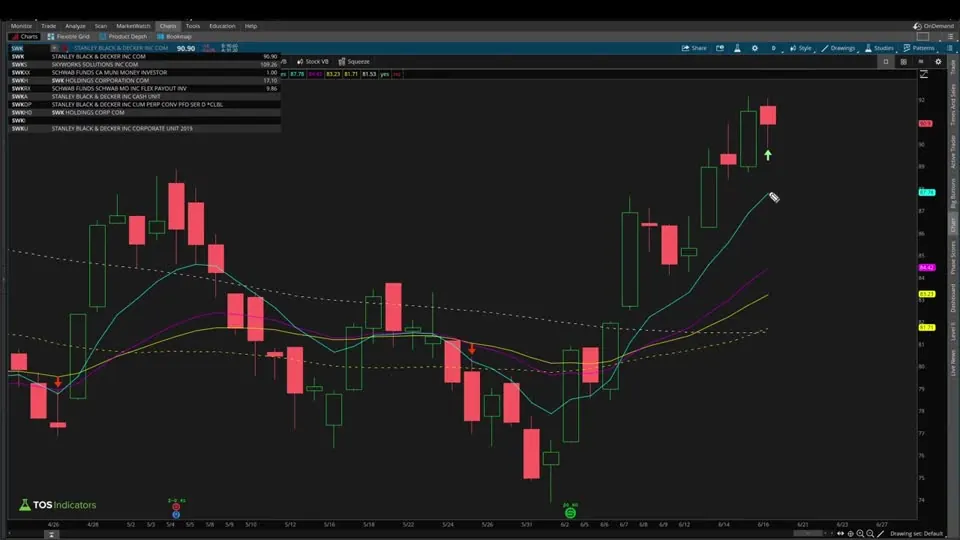Click the SWK symbol input field
This screenshot has width=960, height=540.
[x=29, y=48]
